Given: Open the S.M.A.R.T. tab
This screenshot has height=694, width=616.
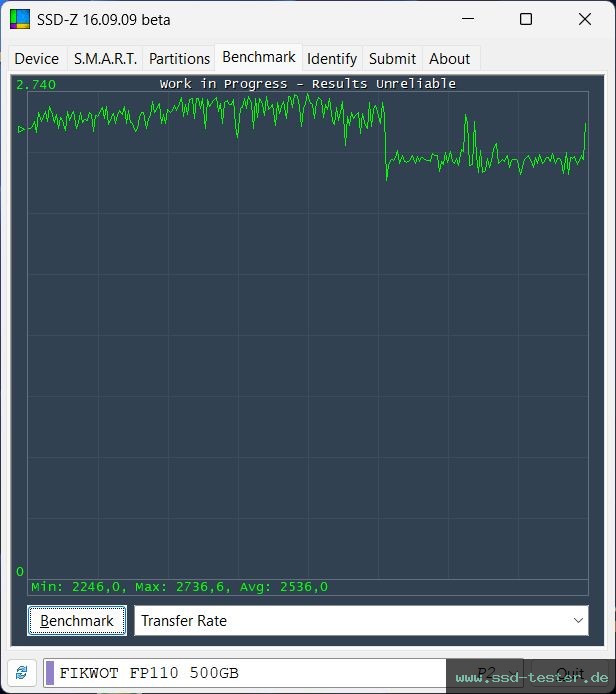Looking at the screenshot, I should tap(105, 58).
